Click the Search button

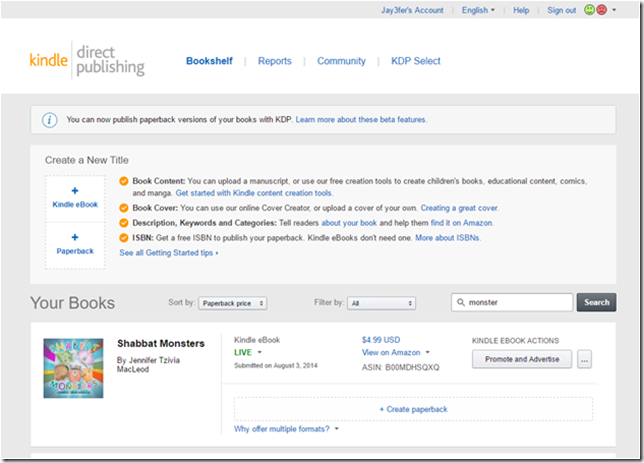tap(596, 302)
